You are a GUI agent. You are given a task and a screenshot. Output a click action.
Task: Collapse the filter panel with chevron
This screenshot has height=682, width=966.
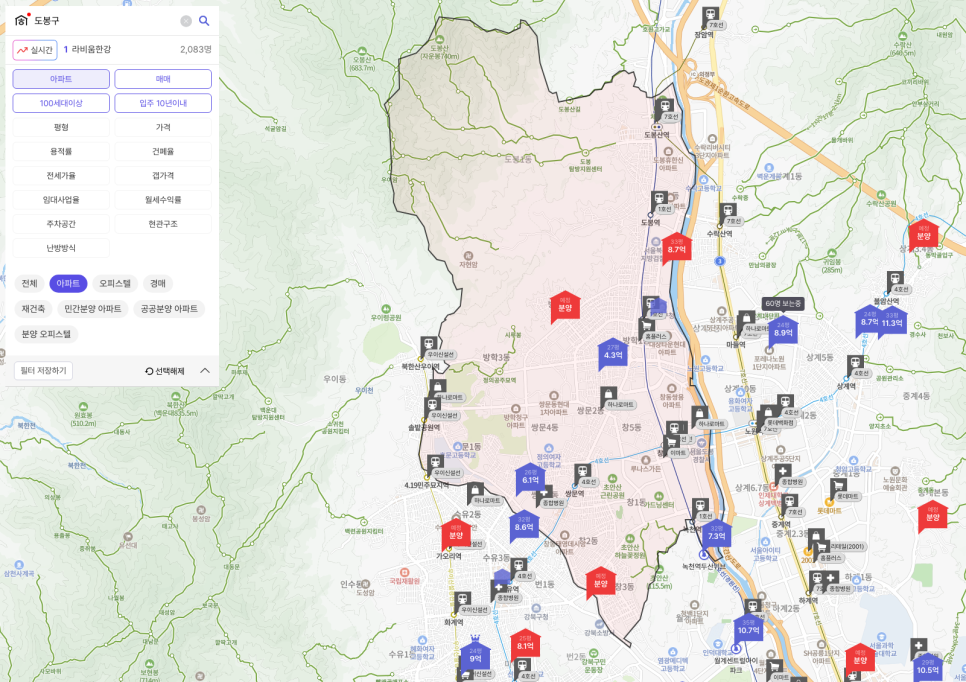(204, 370)
